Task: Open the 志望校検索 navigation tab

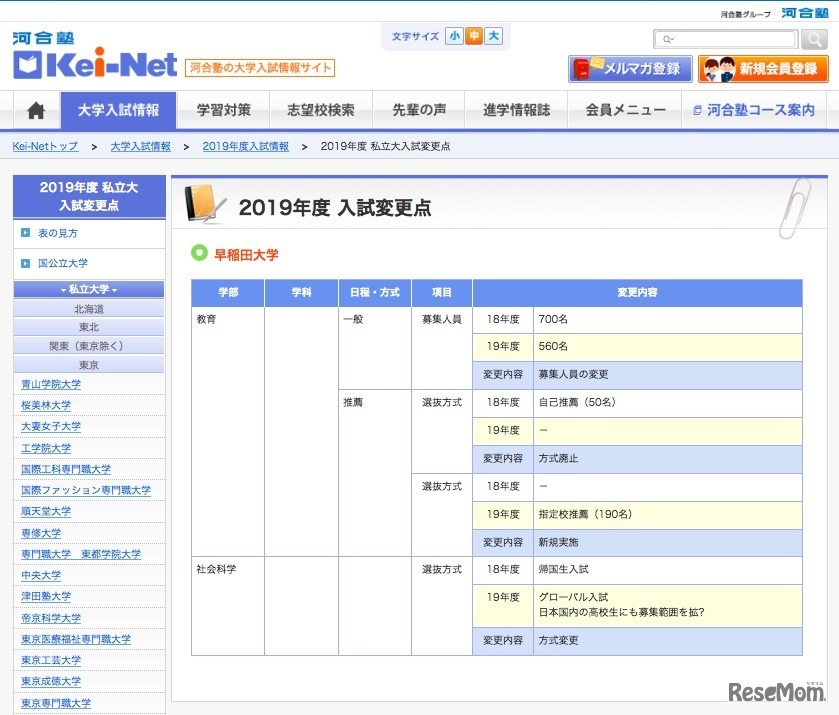Action: point(320,110)
